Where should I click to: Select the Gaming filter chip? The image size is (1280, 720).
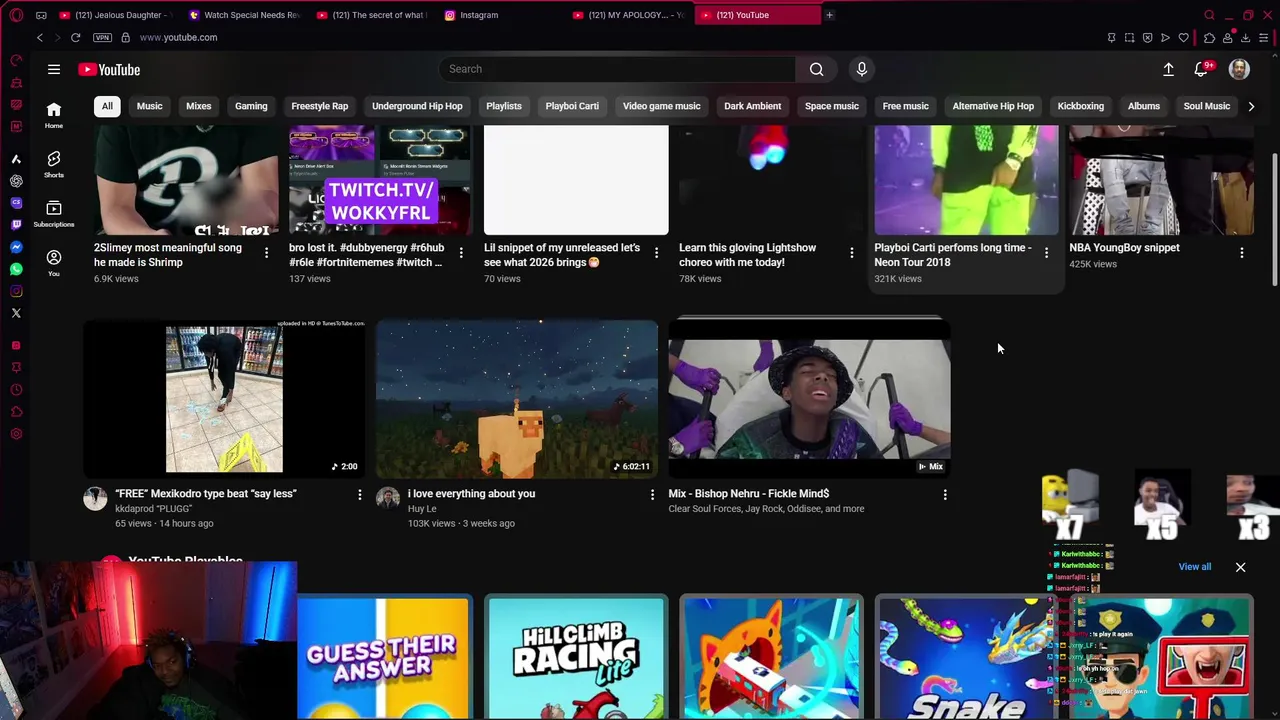click(251, 106)
